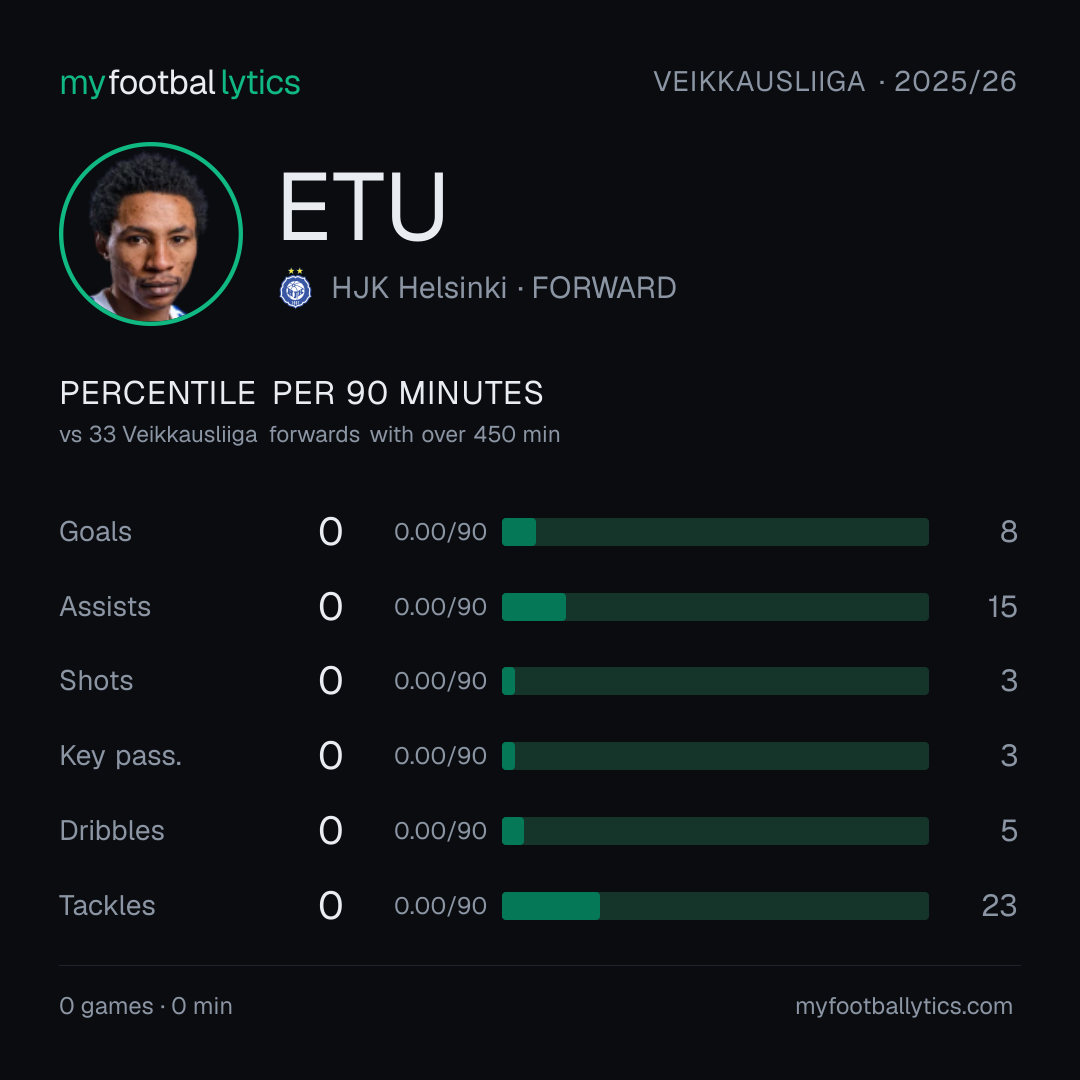Click the Assists percentile value 15

[1002, 607]
